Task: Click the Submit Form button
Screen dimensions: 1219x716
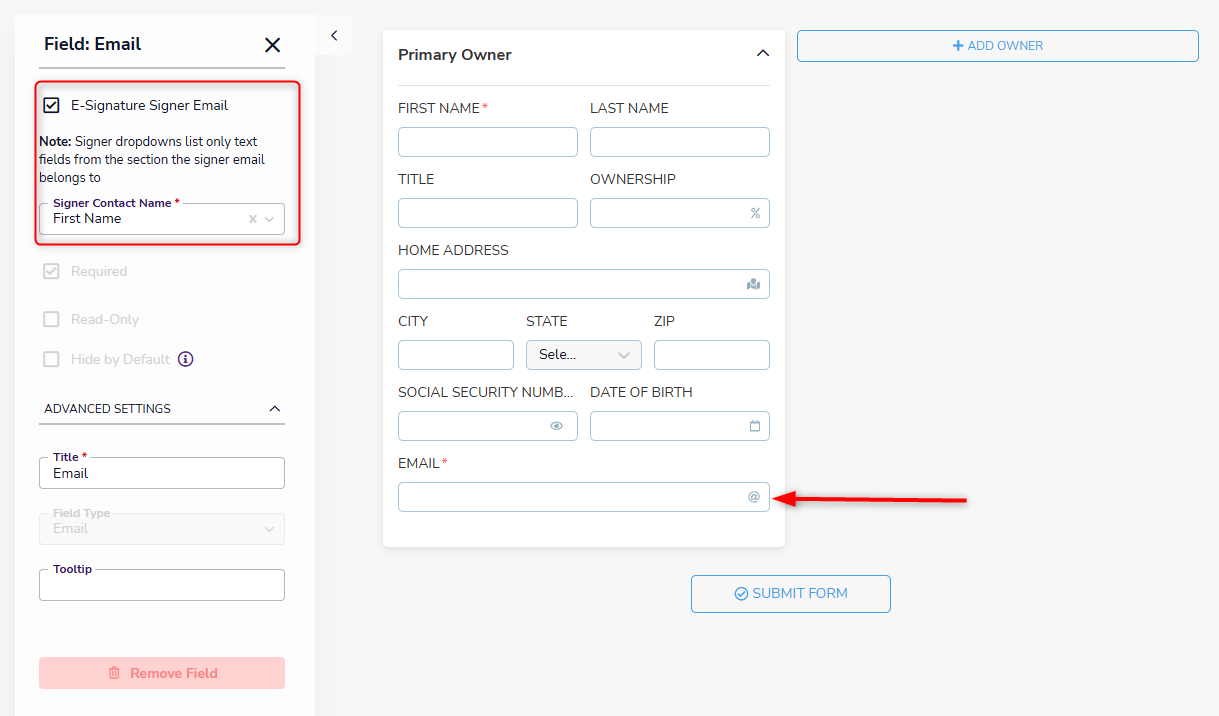Action: 790,594
